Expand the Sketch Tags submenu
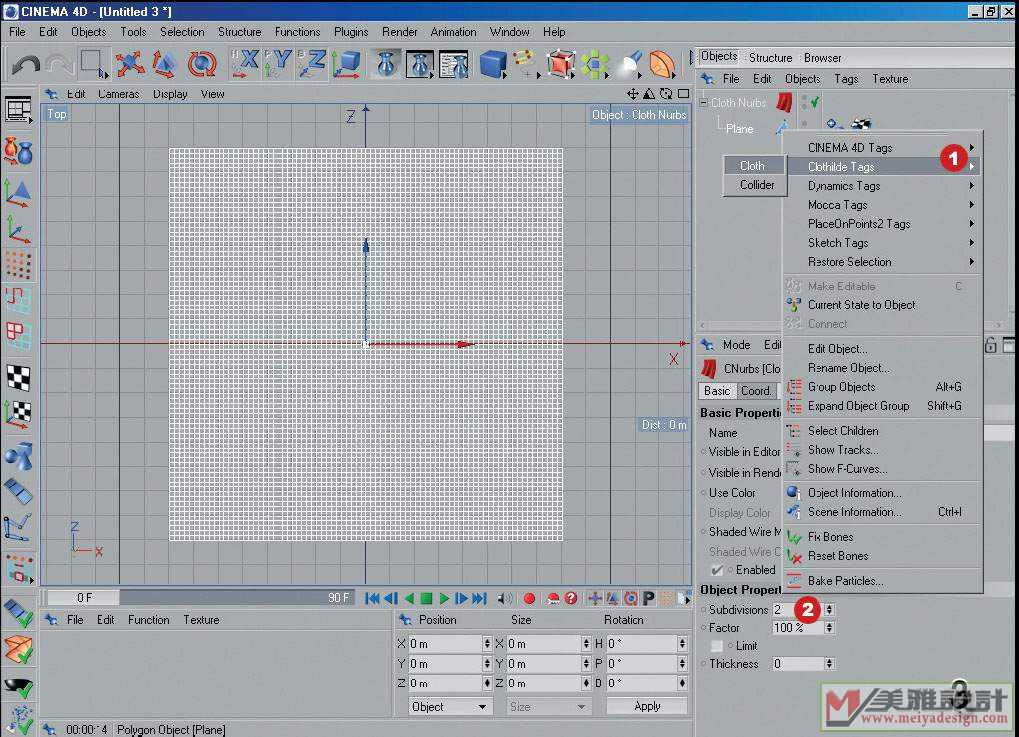 884,242
